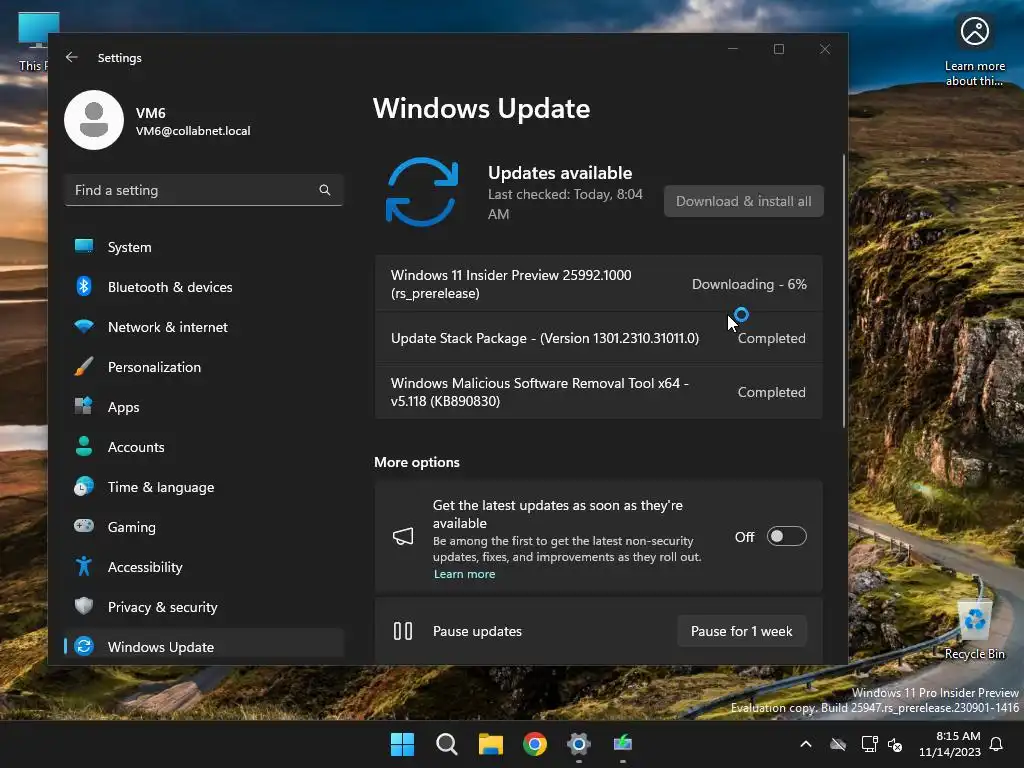
Task: Click the large blue update sync icon
Action: click(422, 192)
